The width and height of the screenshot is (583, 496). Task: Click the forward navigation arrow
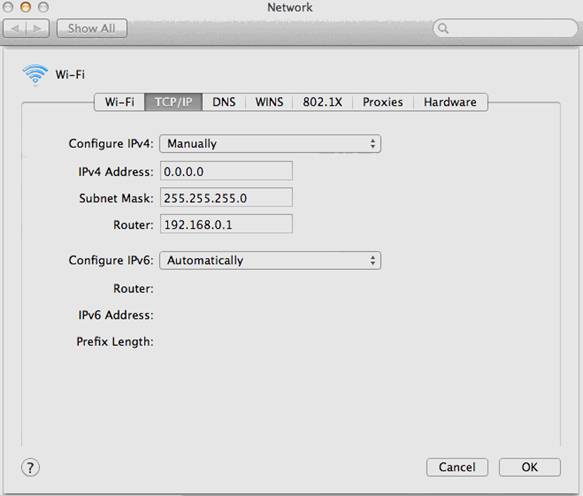click(38, 29)
